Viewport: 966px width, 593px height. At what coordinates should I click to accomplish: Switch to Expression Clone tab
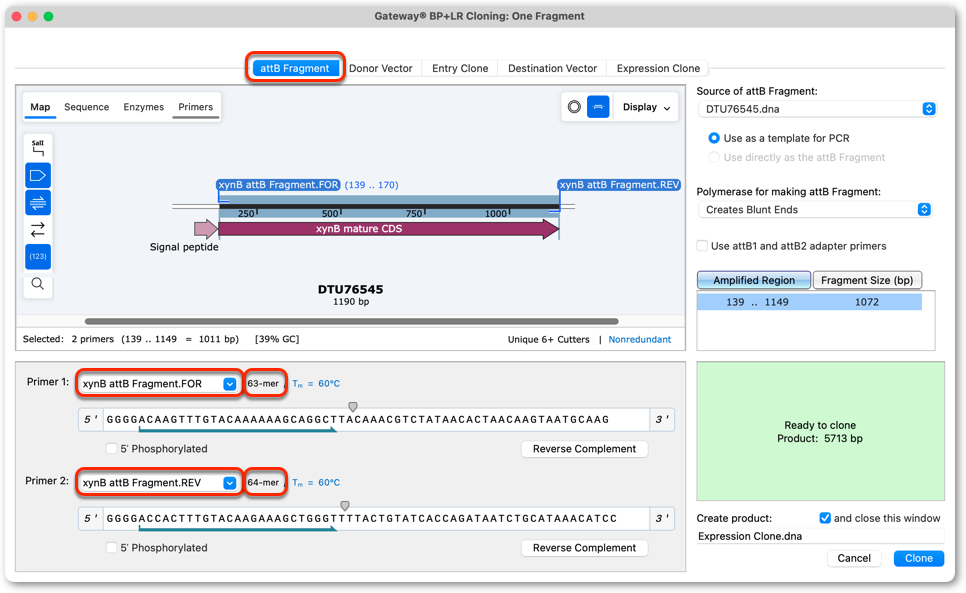pyautogui.click(x=658, y=68)
